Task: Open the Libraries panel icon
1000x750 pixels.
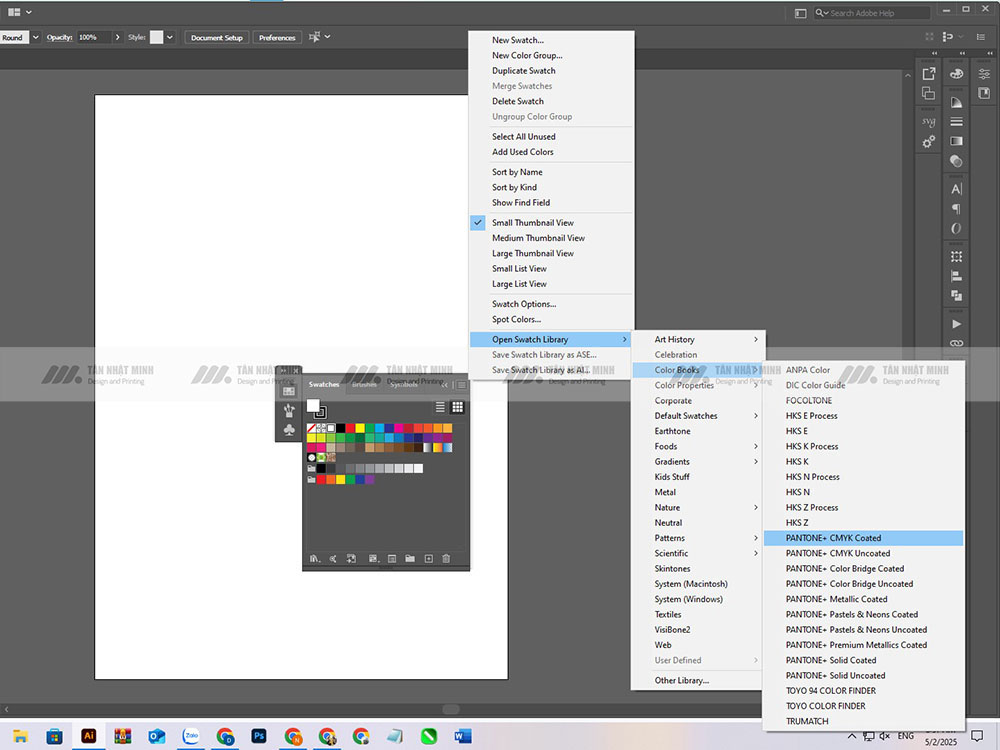Action: tap(984, 94)
